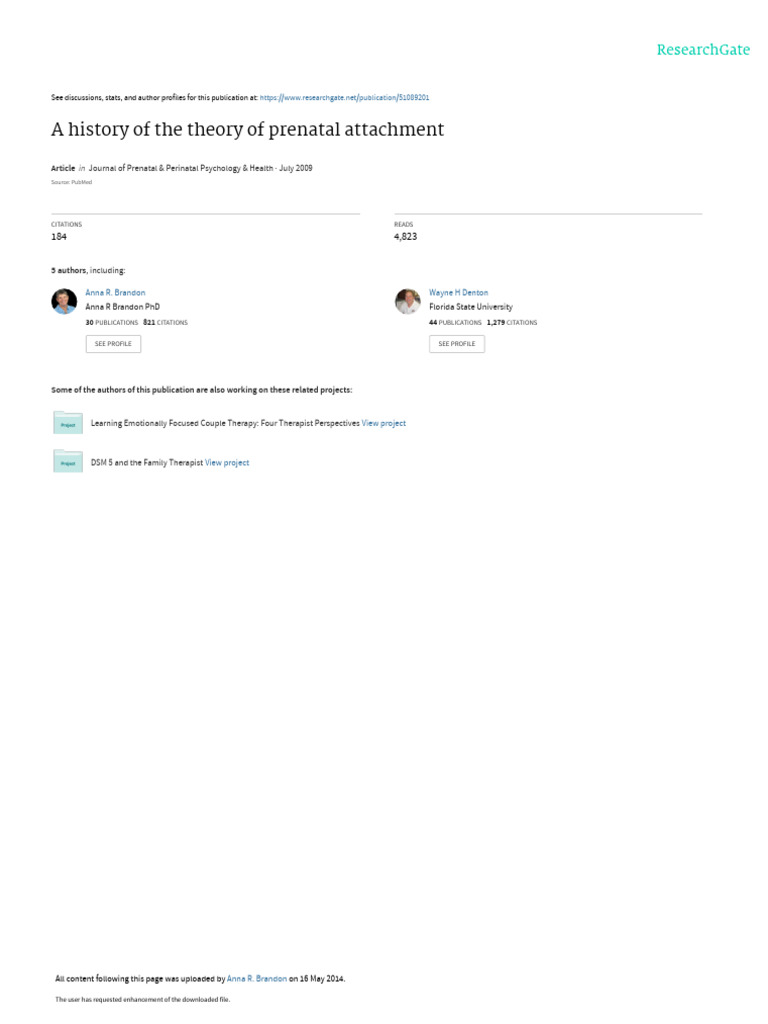Click the citations count 184

coord(59,237)
